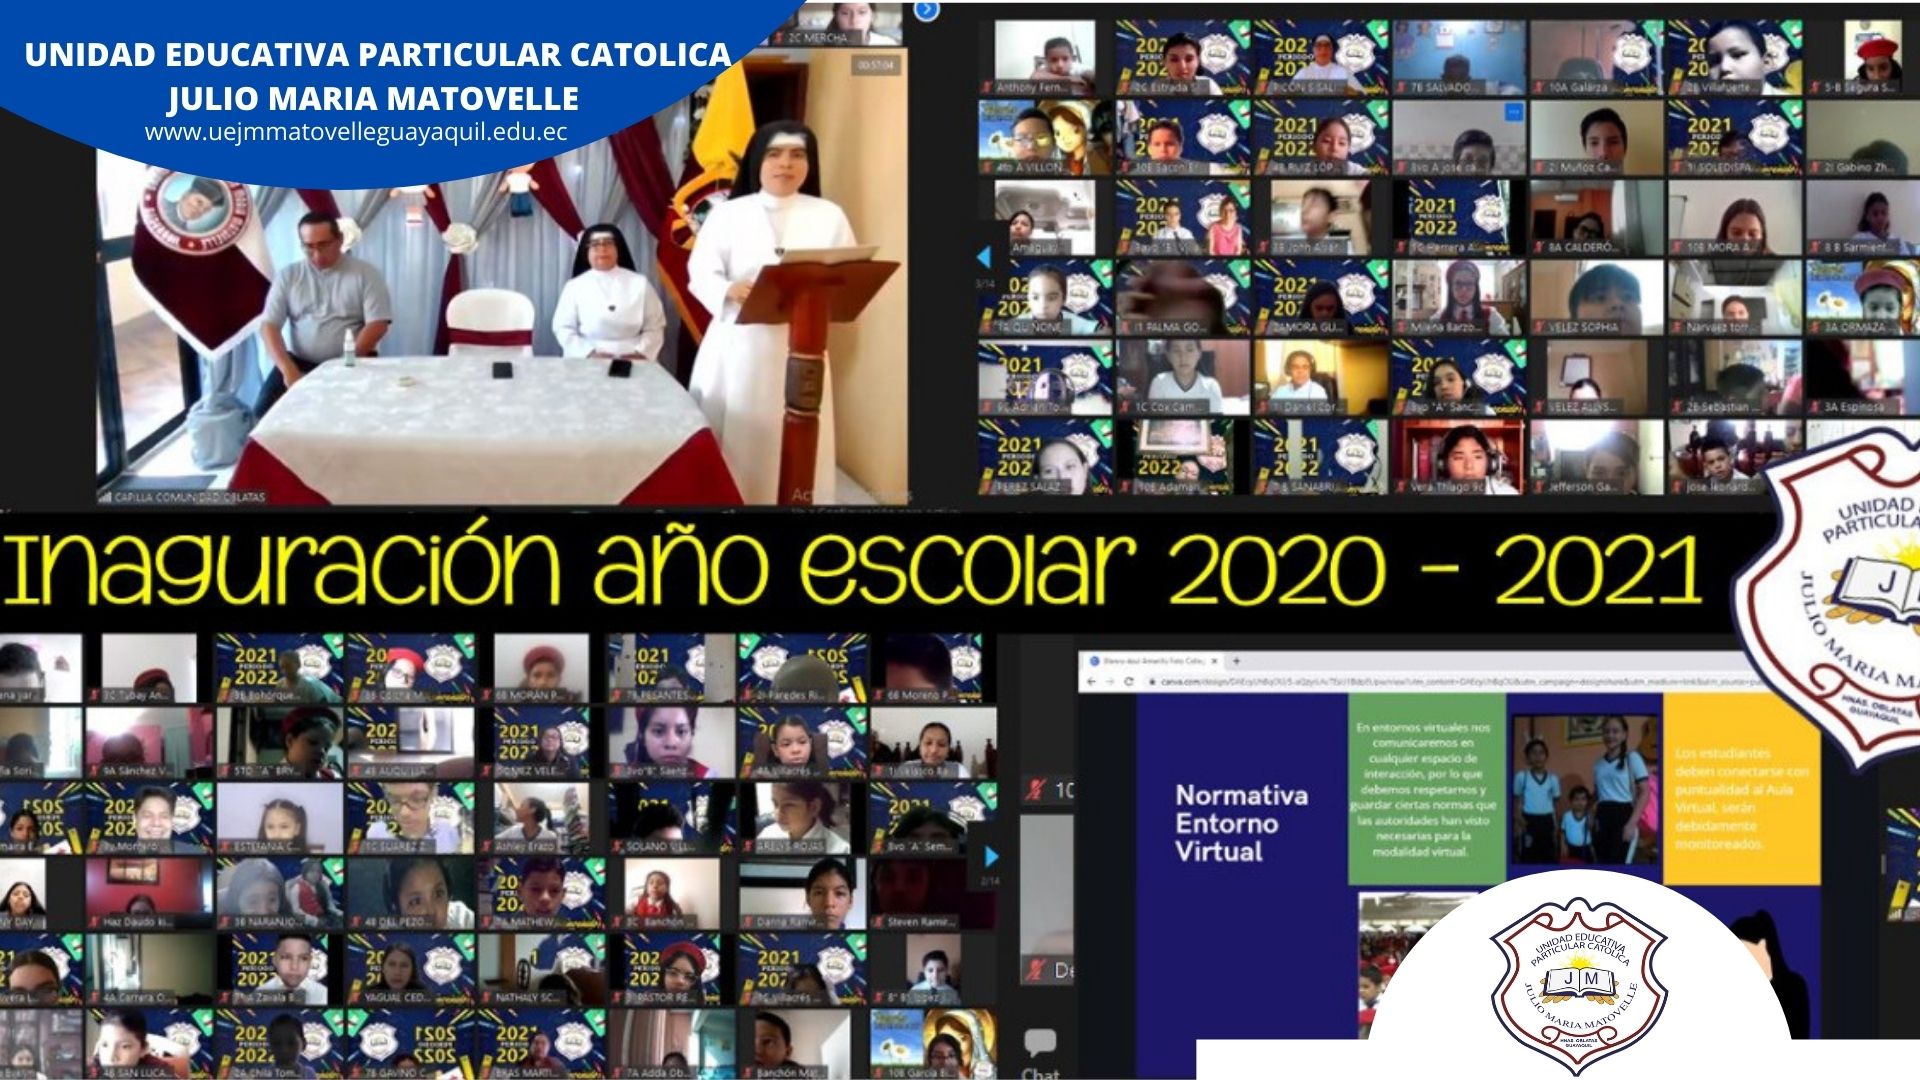Click blue more-options button on 8vo A jose tile
The width and height of the screenshot is (1920, 1080).
pos(1513,111)
